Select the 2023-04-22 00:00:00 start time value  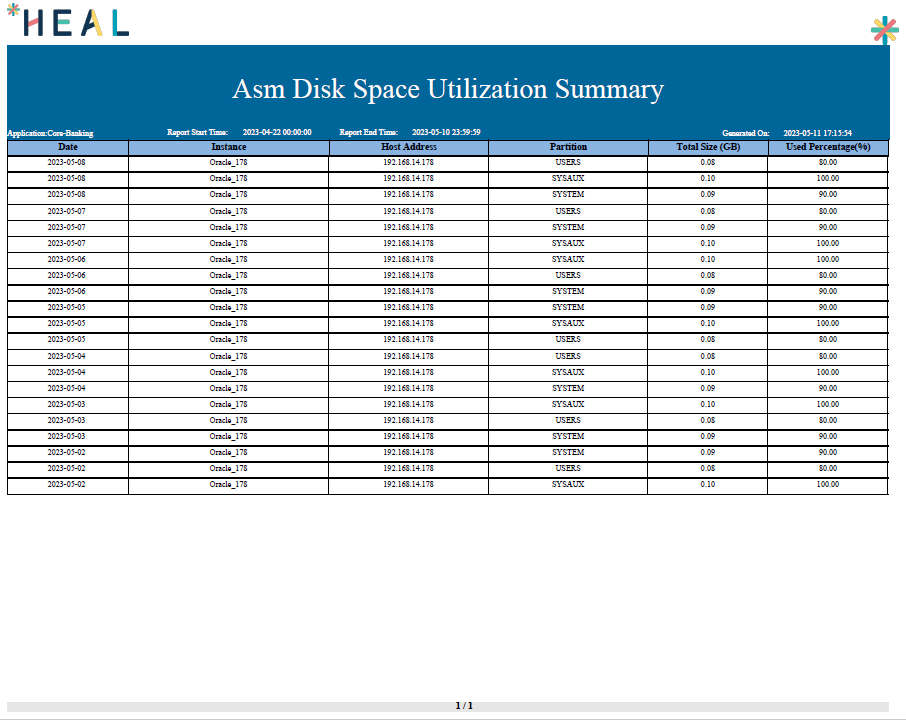click(x=277, y=132)
